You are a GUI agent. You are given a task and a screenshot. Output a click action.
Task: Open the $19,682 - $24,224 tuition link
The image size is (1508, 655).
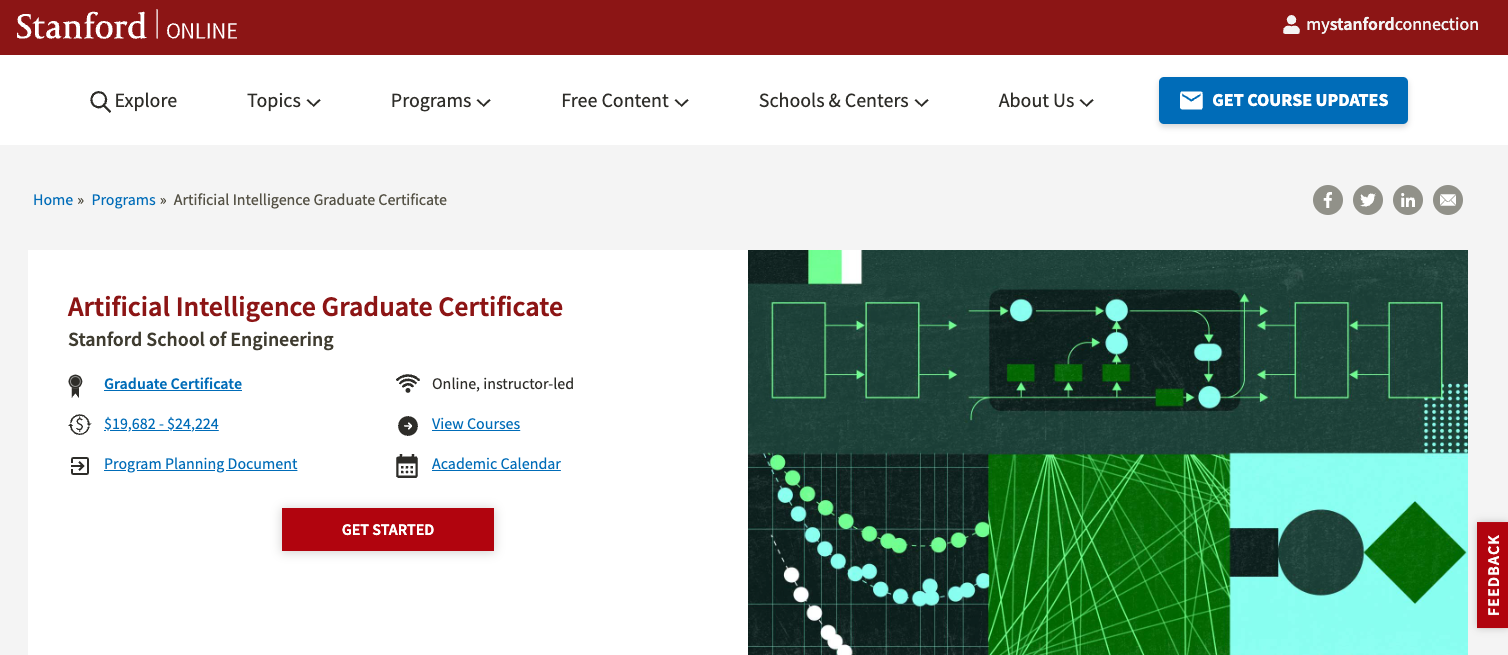pos(161,424)
